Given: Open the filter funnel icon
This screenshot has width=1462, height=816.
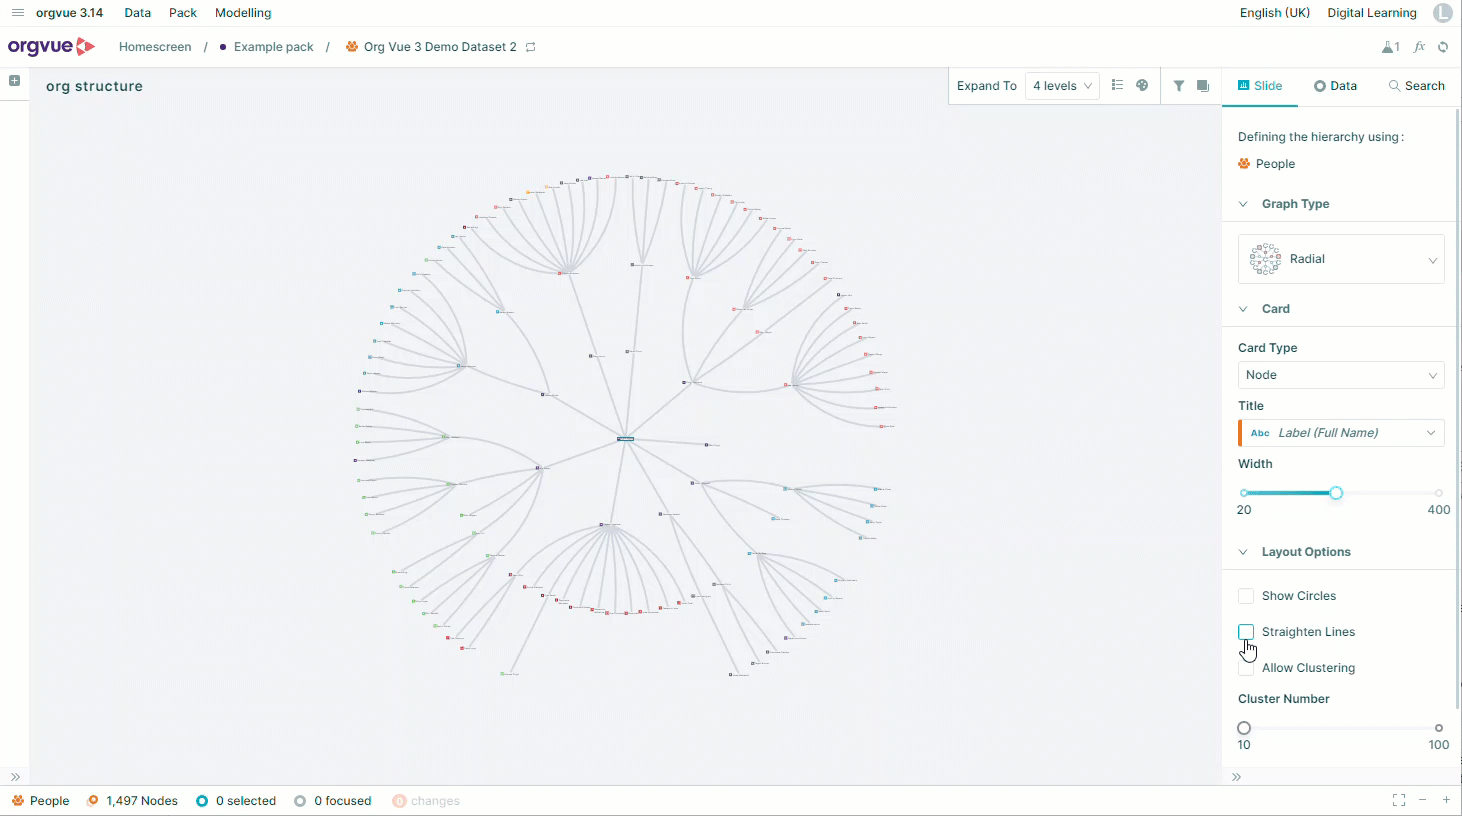Looking at the screenshot, I should click(1179, 86).
